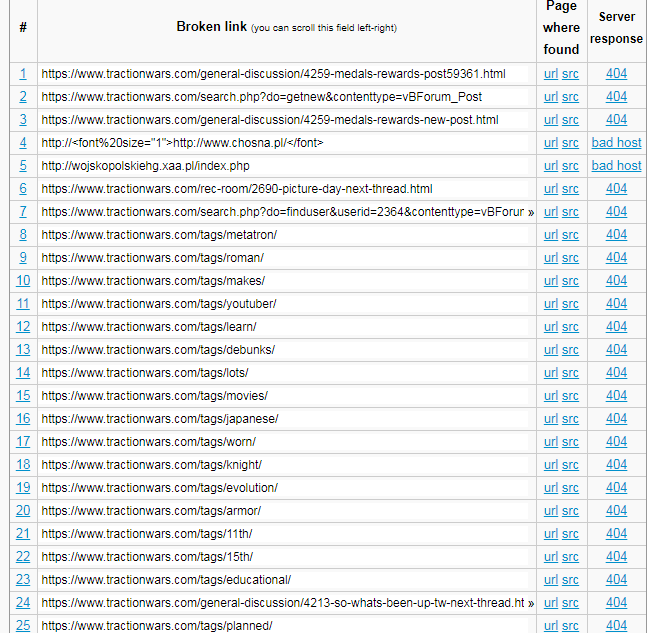Click the url link for tags/learn row
The height and width of the screenshot is (633, 647).
550,327
